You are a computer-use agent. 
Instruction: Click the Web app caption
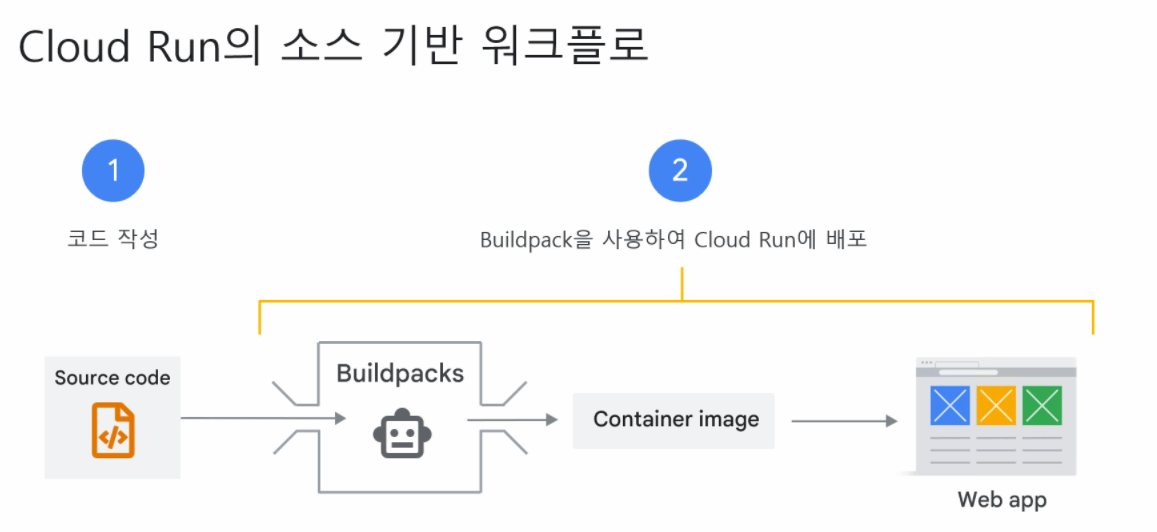(x=1002, y=500)
